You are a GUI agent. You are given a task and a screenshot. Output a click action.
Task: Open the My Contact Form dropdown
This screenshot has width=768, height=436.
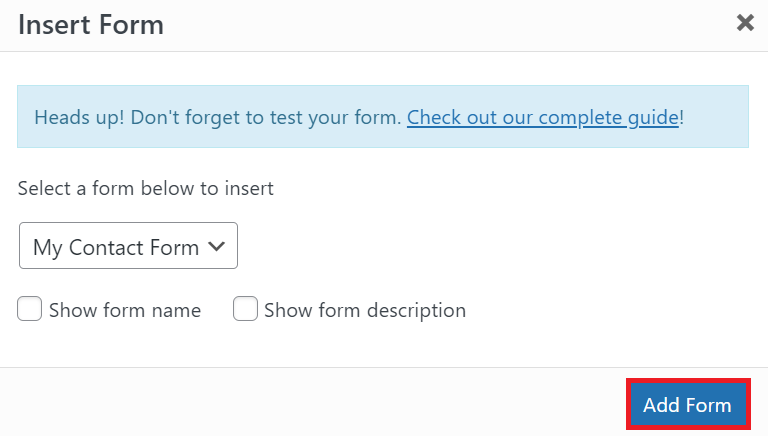[x=128, y=246]
